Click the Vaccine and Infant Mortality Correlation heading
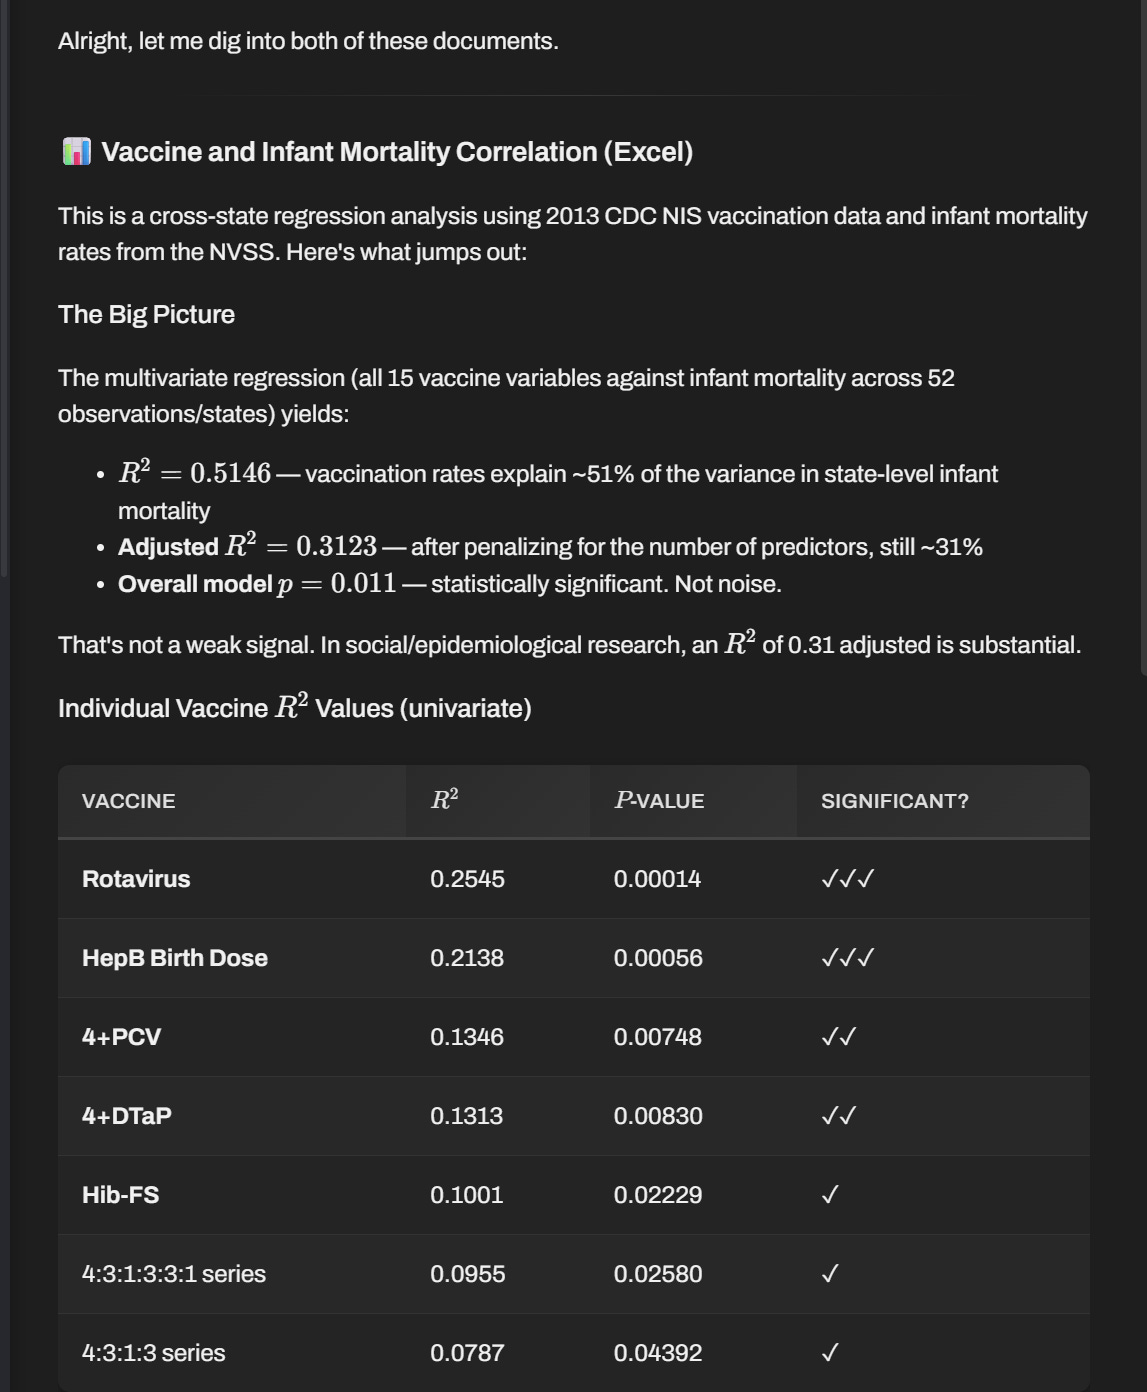The width and height of the screenshot is (1147, 1392). (x=397, y=152)
